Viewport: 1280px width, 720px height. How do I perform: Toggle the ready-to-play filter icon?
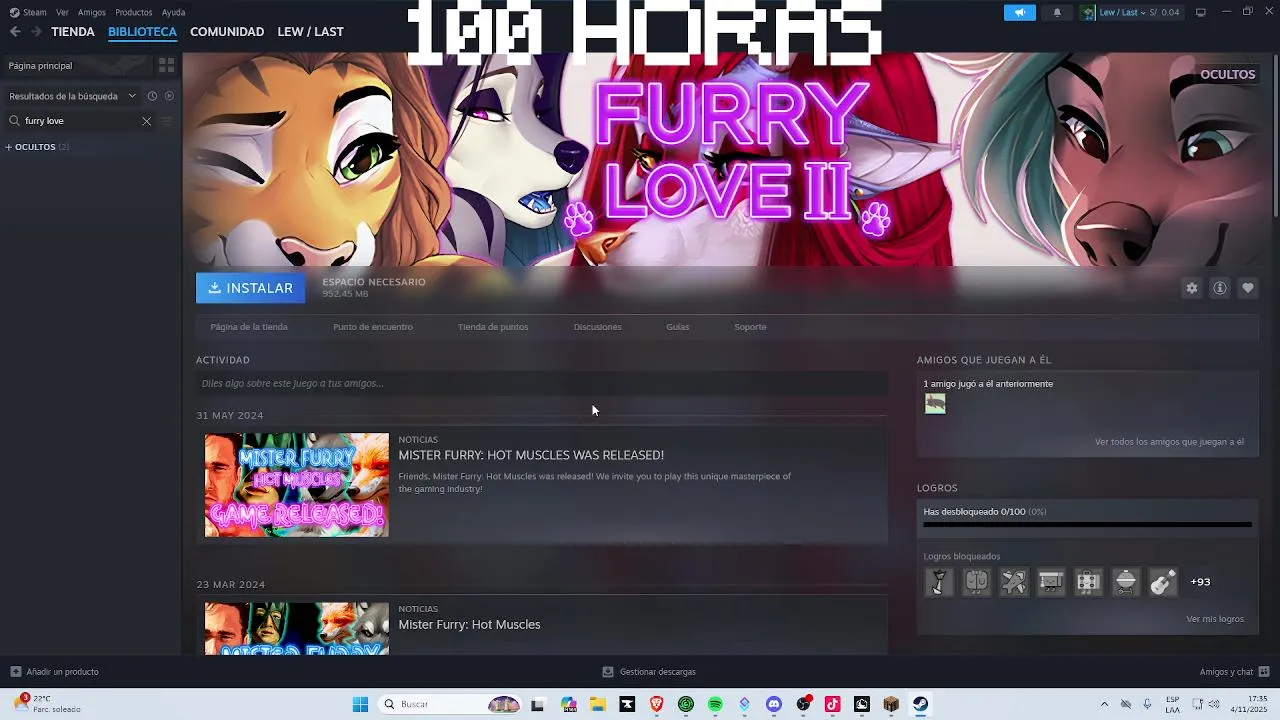(x=169, y=96)
